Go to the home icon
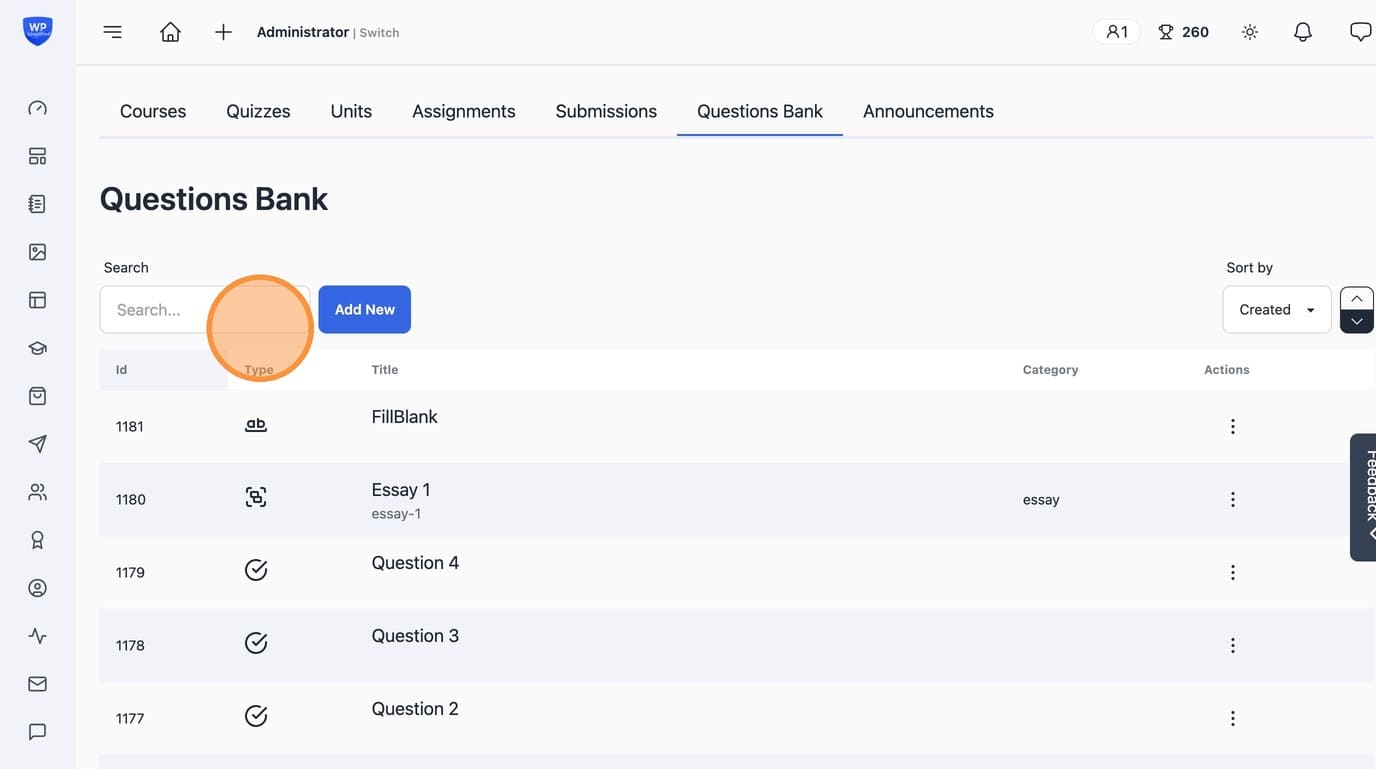Image resolution: width=1376 pixels, height=769 pixels. 170,32
